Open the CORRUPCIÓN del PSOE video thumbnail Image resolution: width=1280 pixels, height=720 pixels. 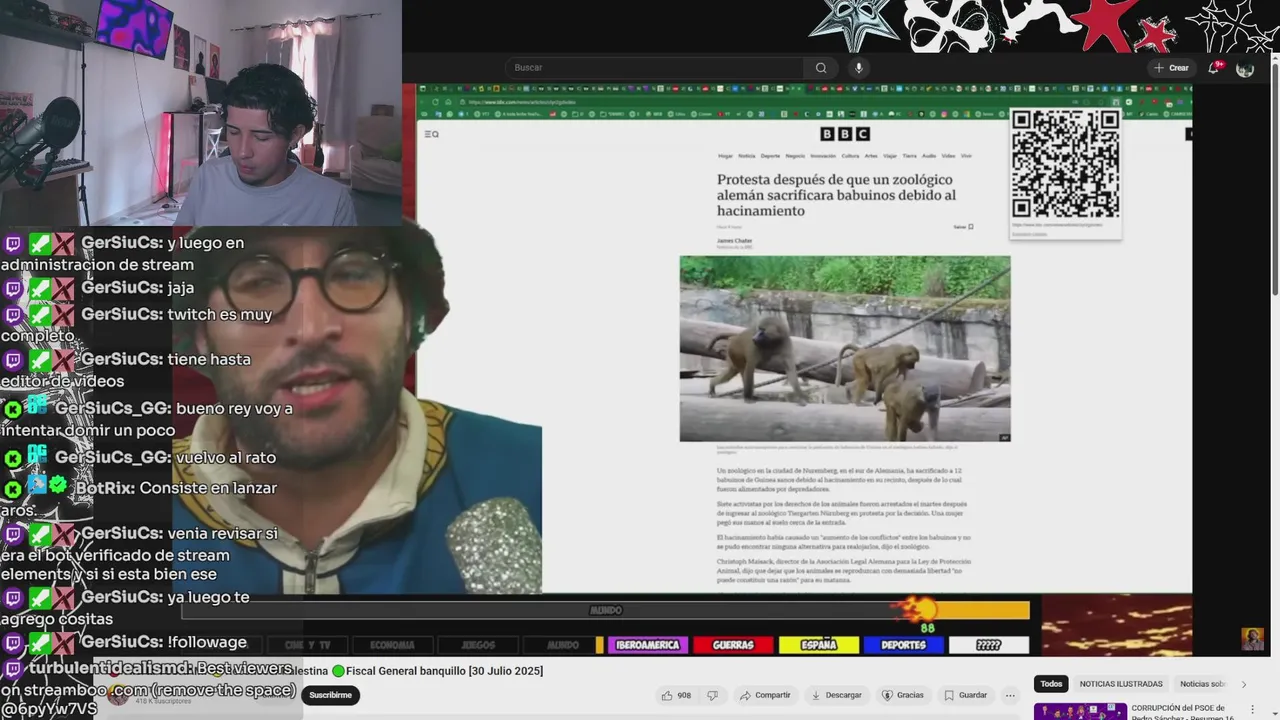click(1080, 711)
